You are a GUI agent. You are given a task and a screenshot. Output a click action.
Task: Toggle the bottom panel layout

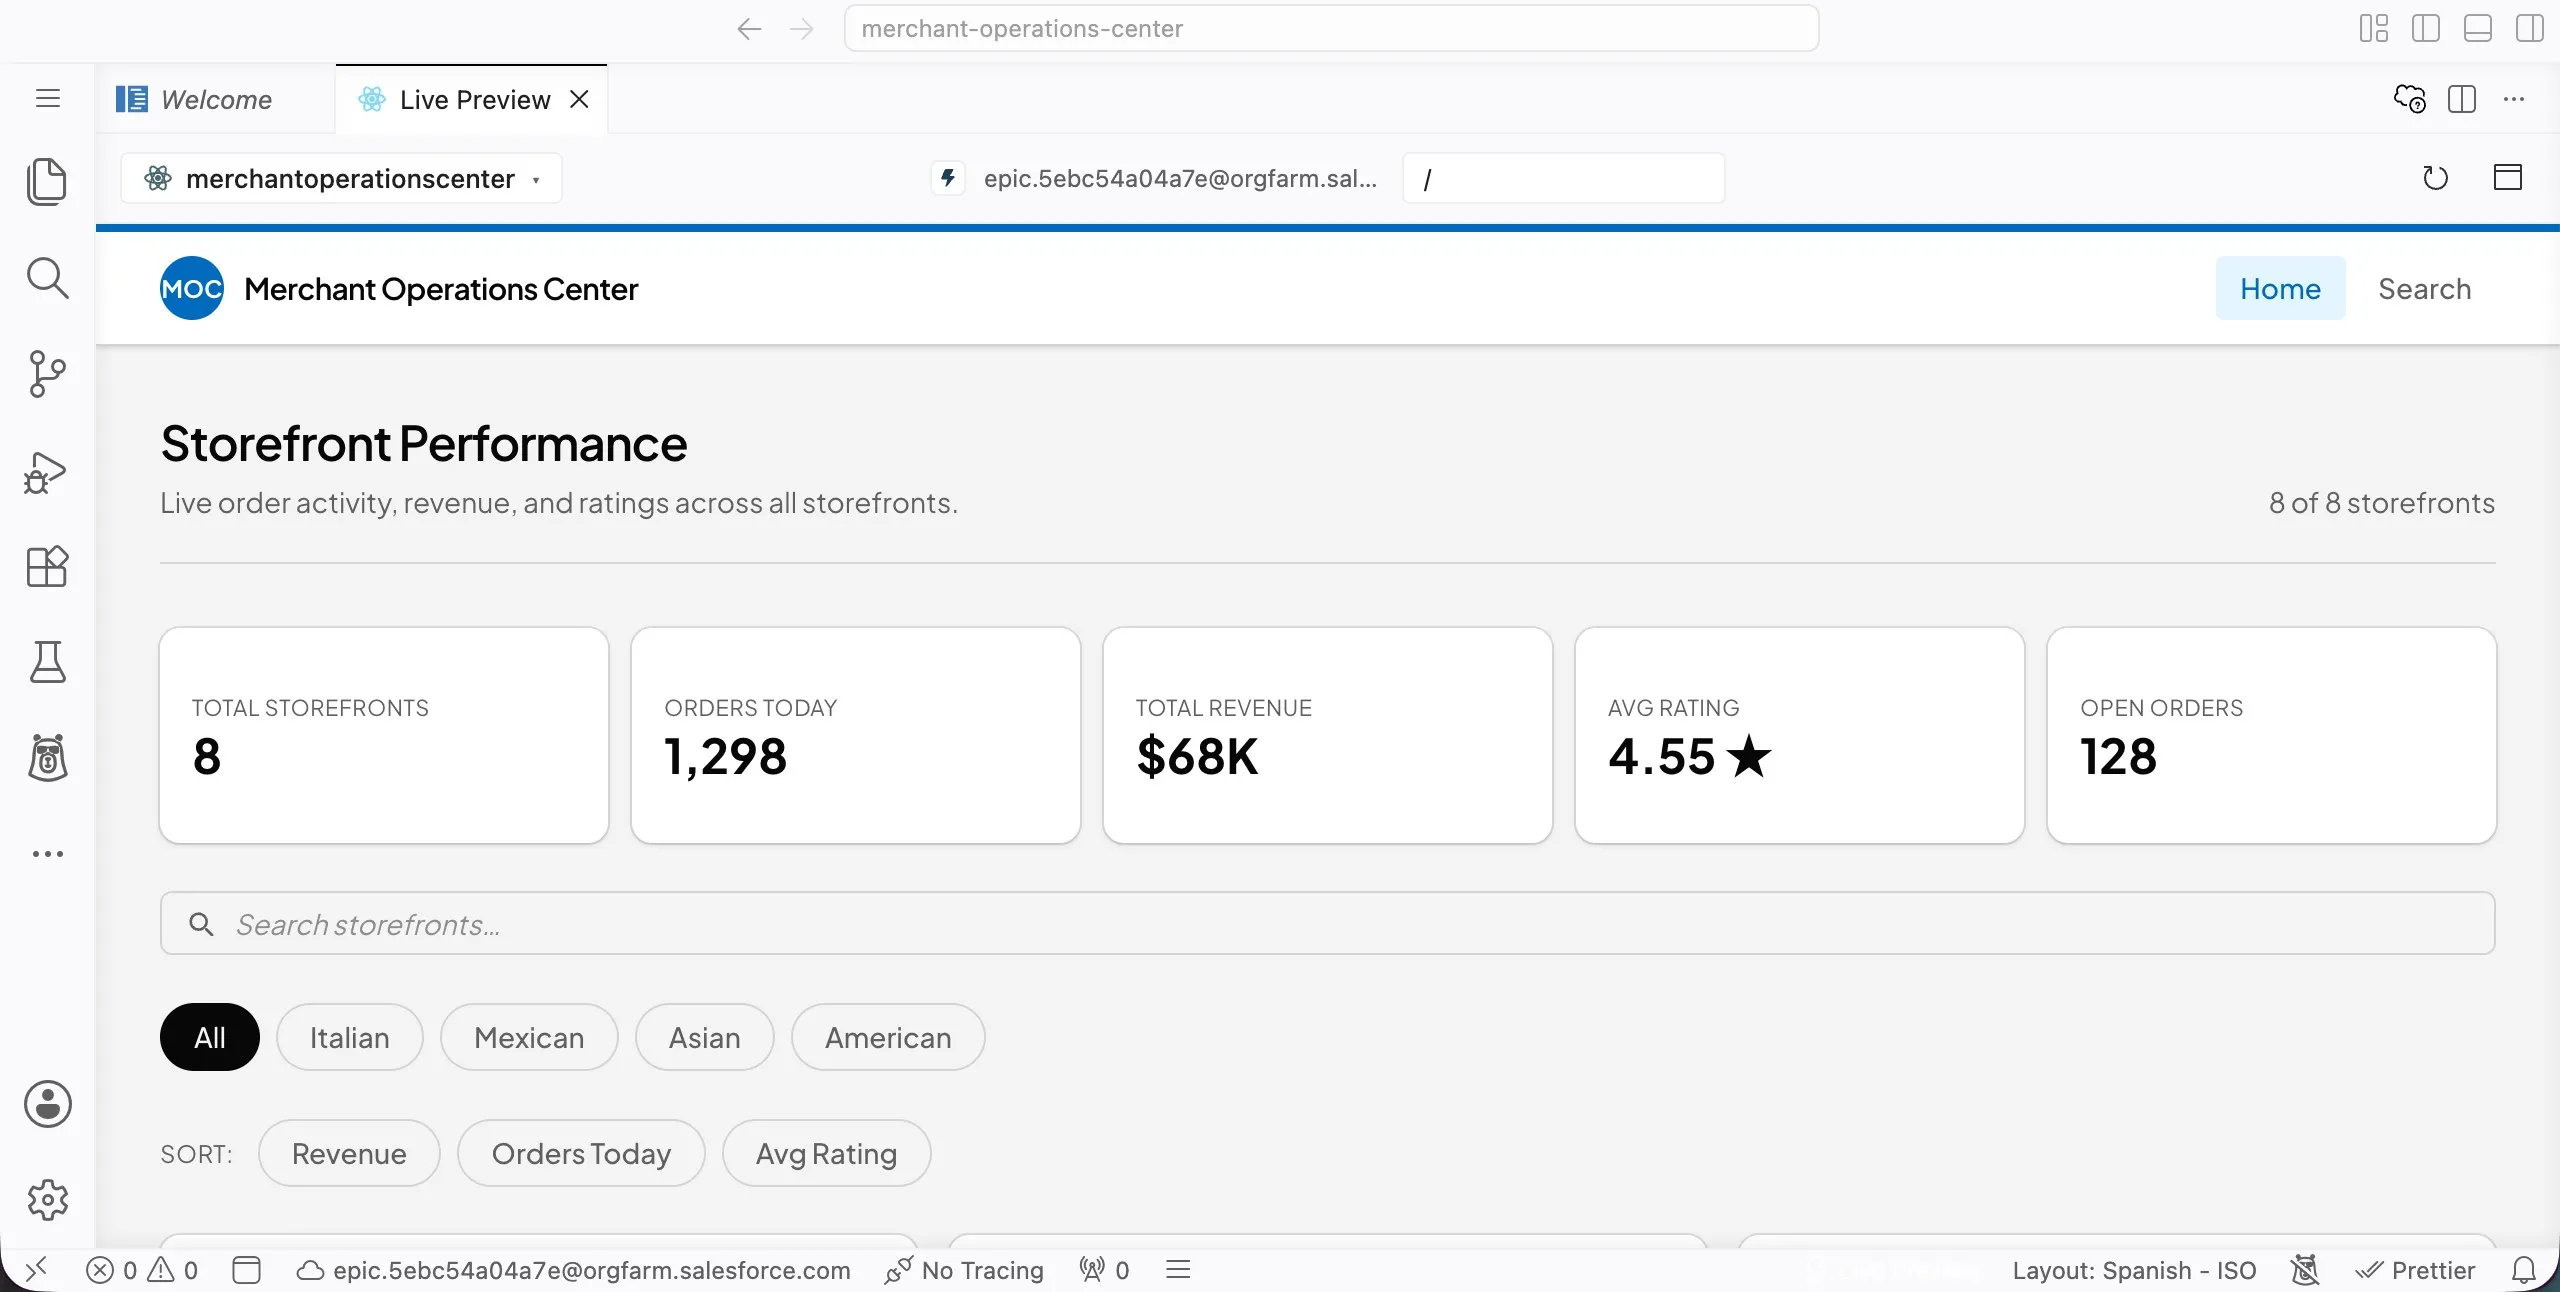coord(2477,28)
